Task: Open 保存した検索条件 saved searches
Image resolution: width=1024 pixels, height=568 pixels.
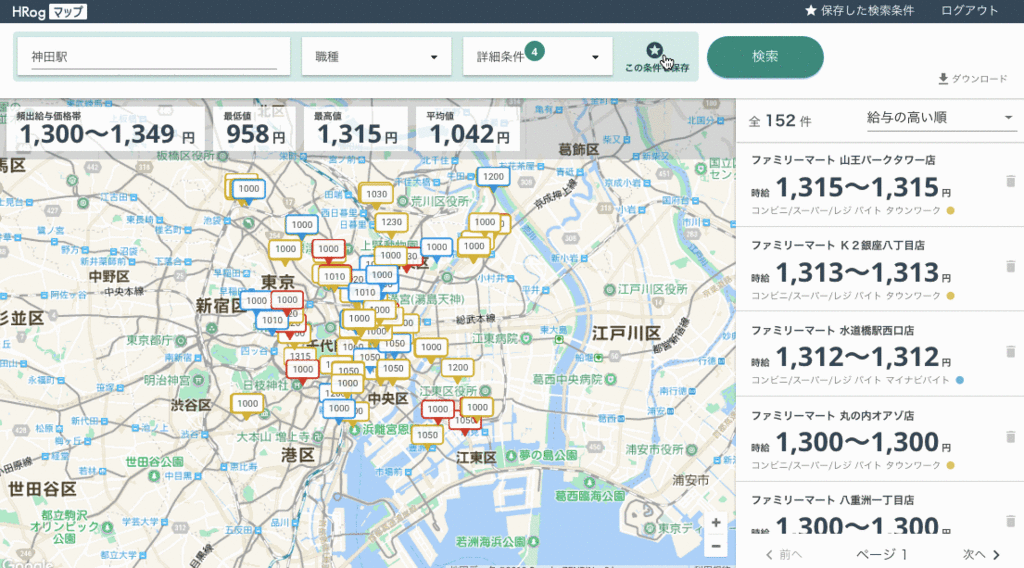Action: (x=859, y=10)
